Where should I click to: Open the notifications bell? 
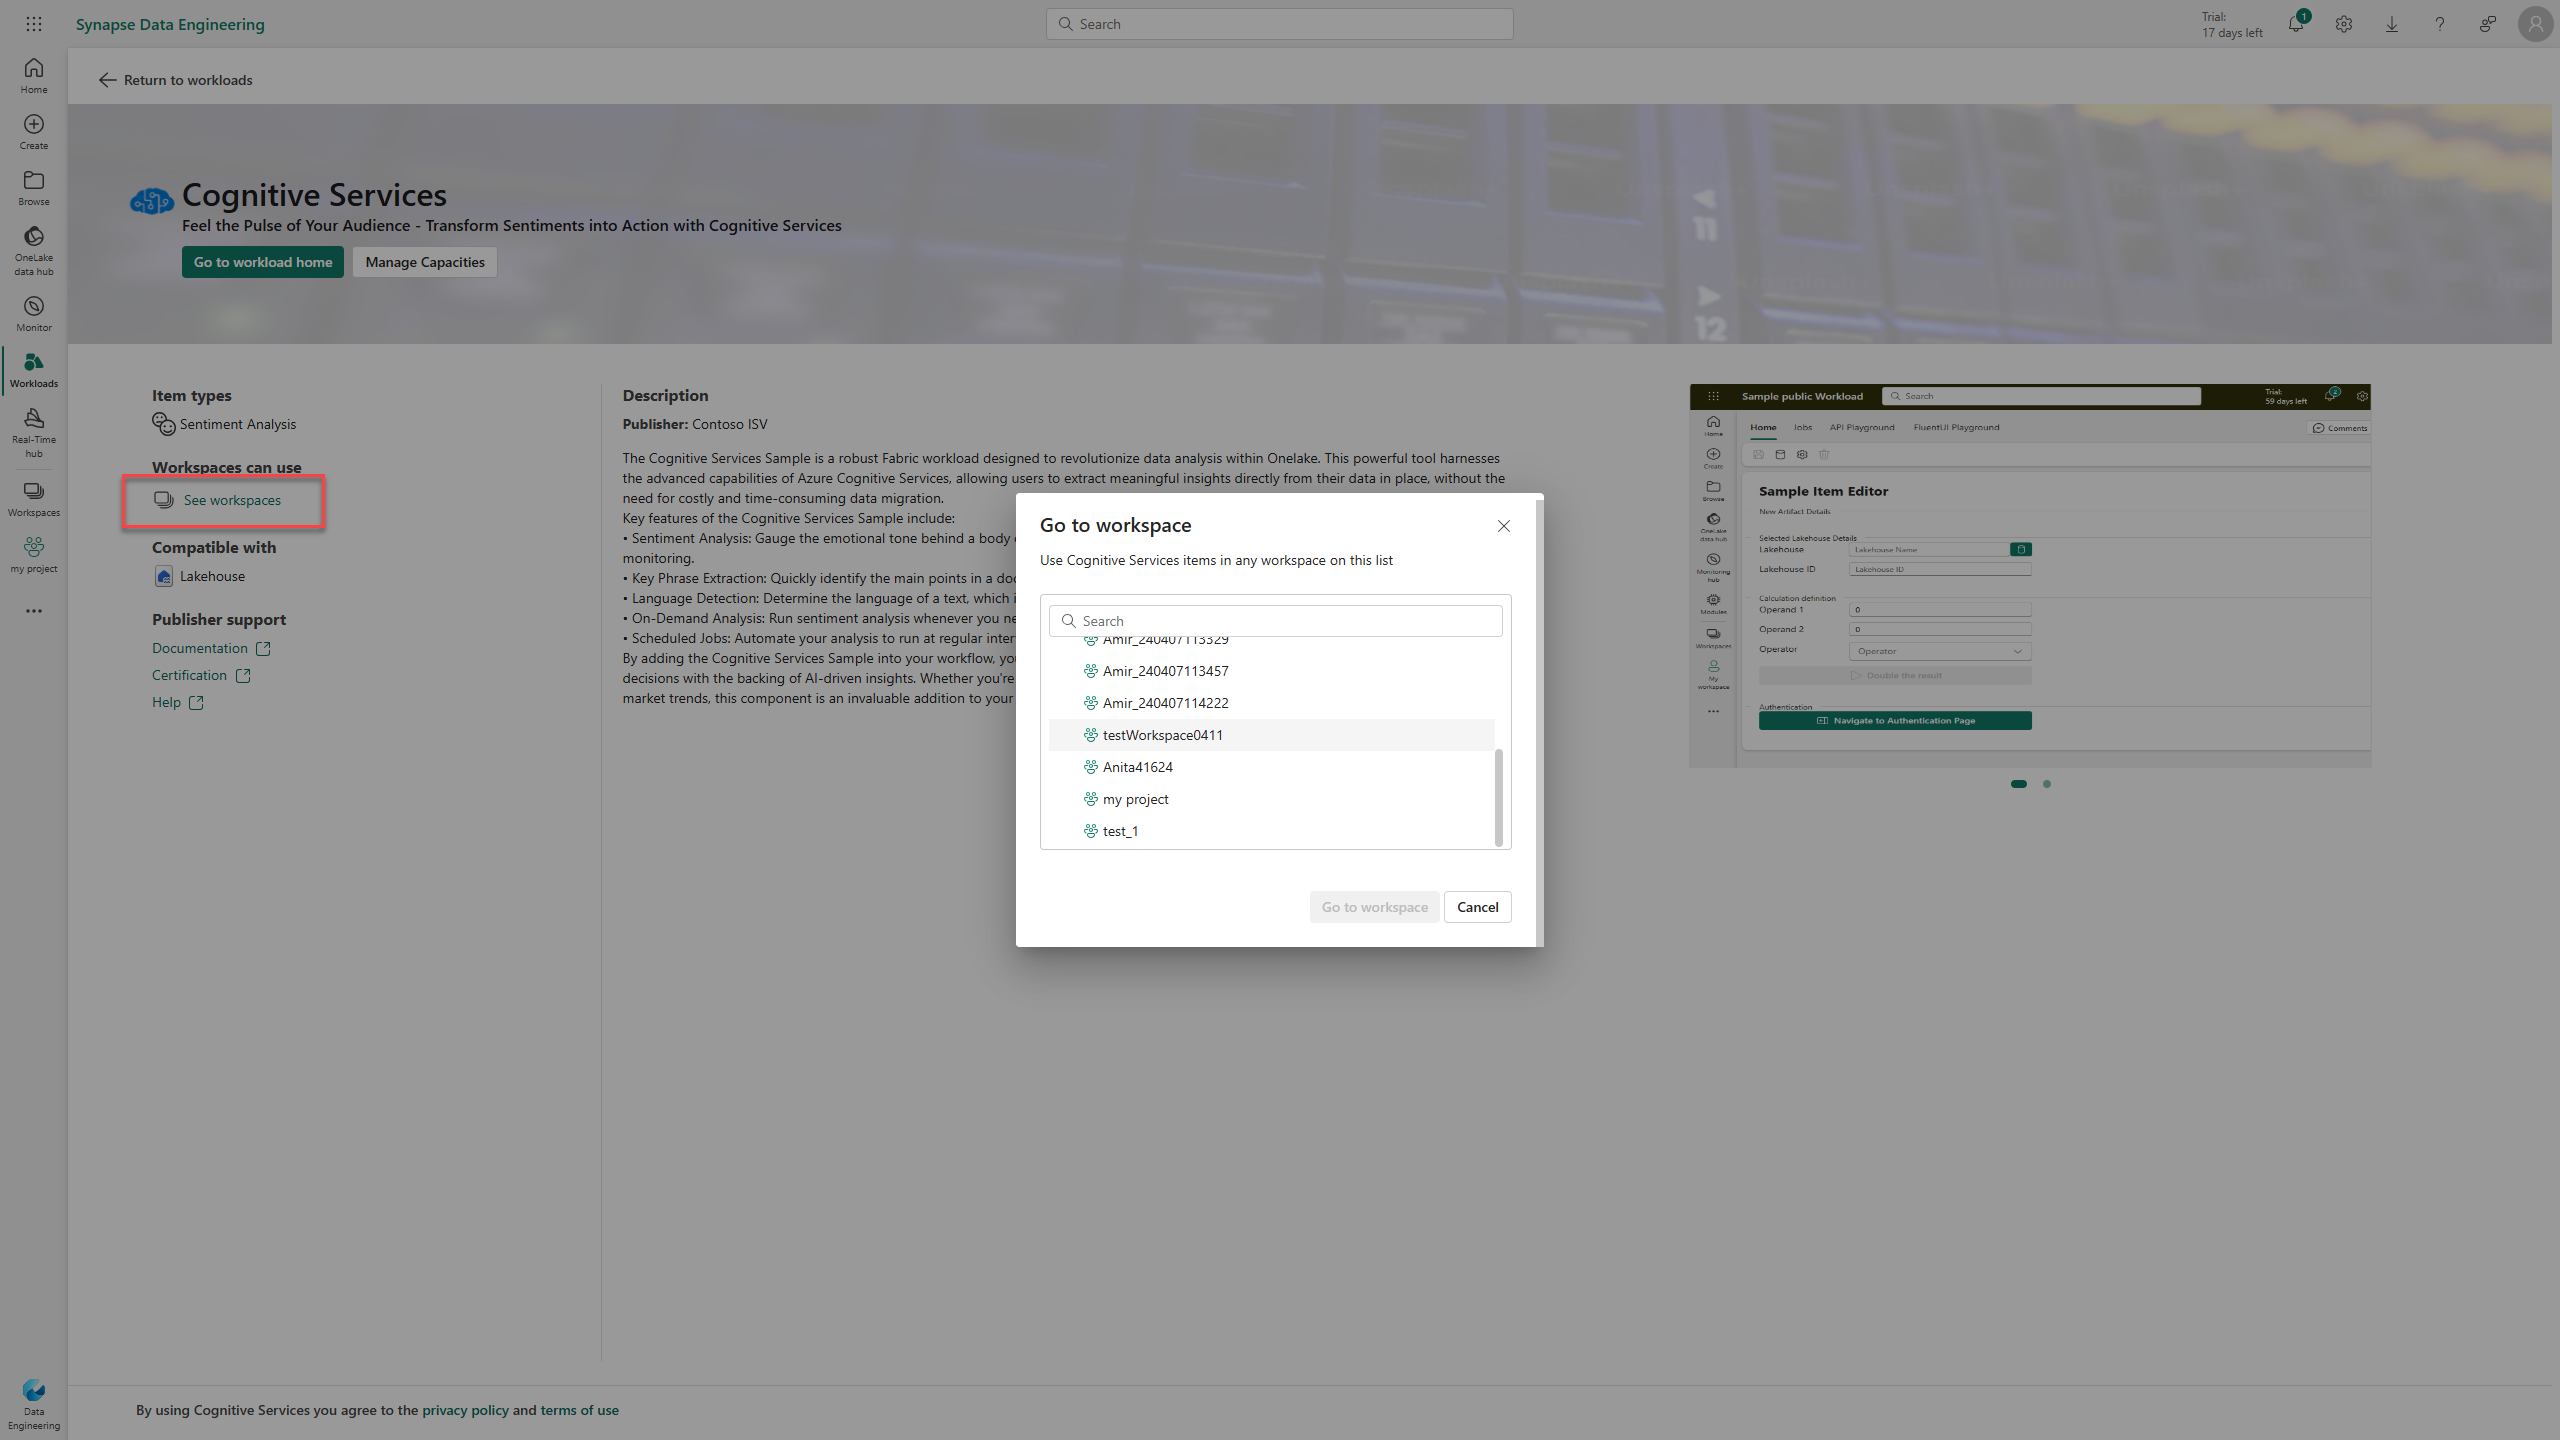pos(2296,24)
